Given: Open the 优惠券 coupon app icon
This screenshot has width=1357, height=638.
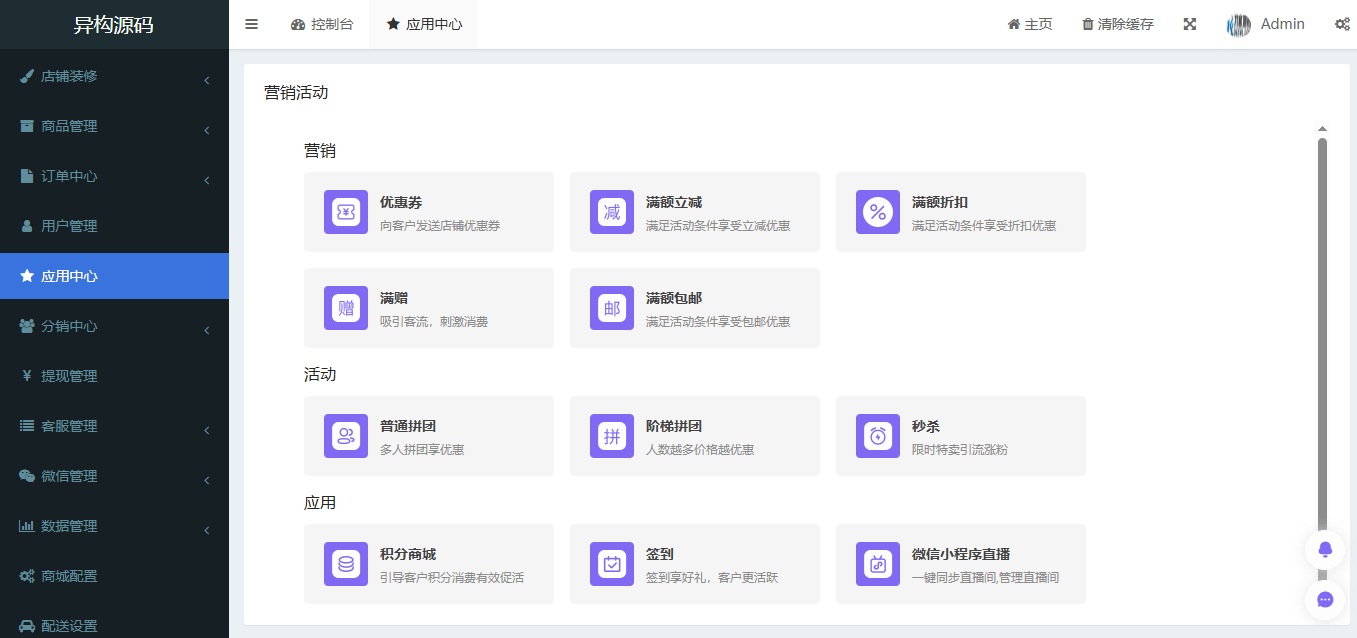Looking at the screenshot, I should coord(345,212).
